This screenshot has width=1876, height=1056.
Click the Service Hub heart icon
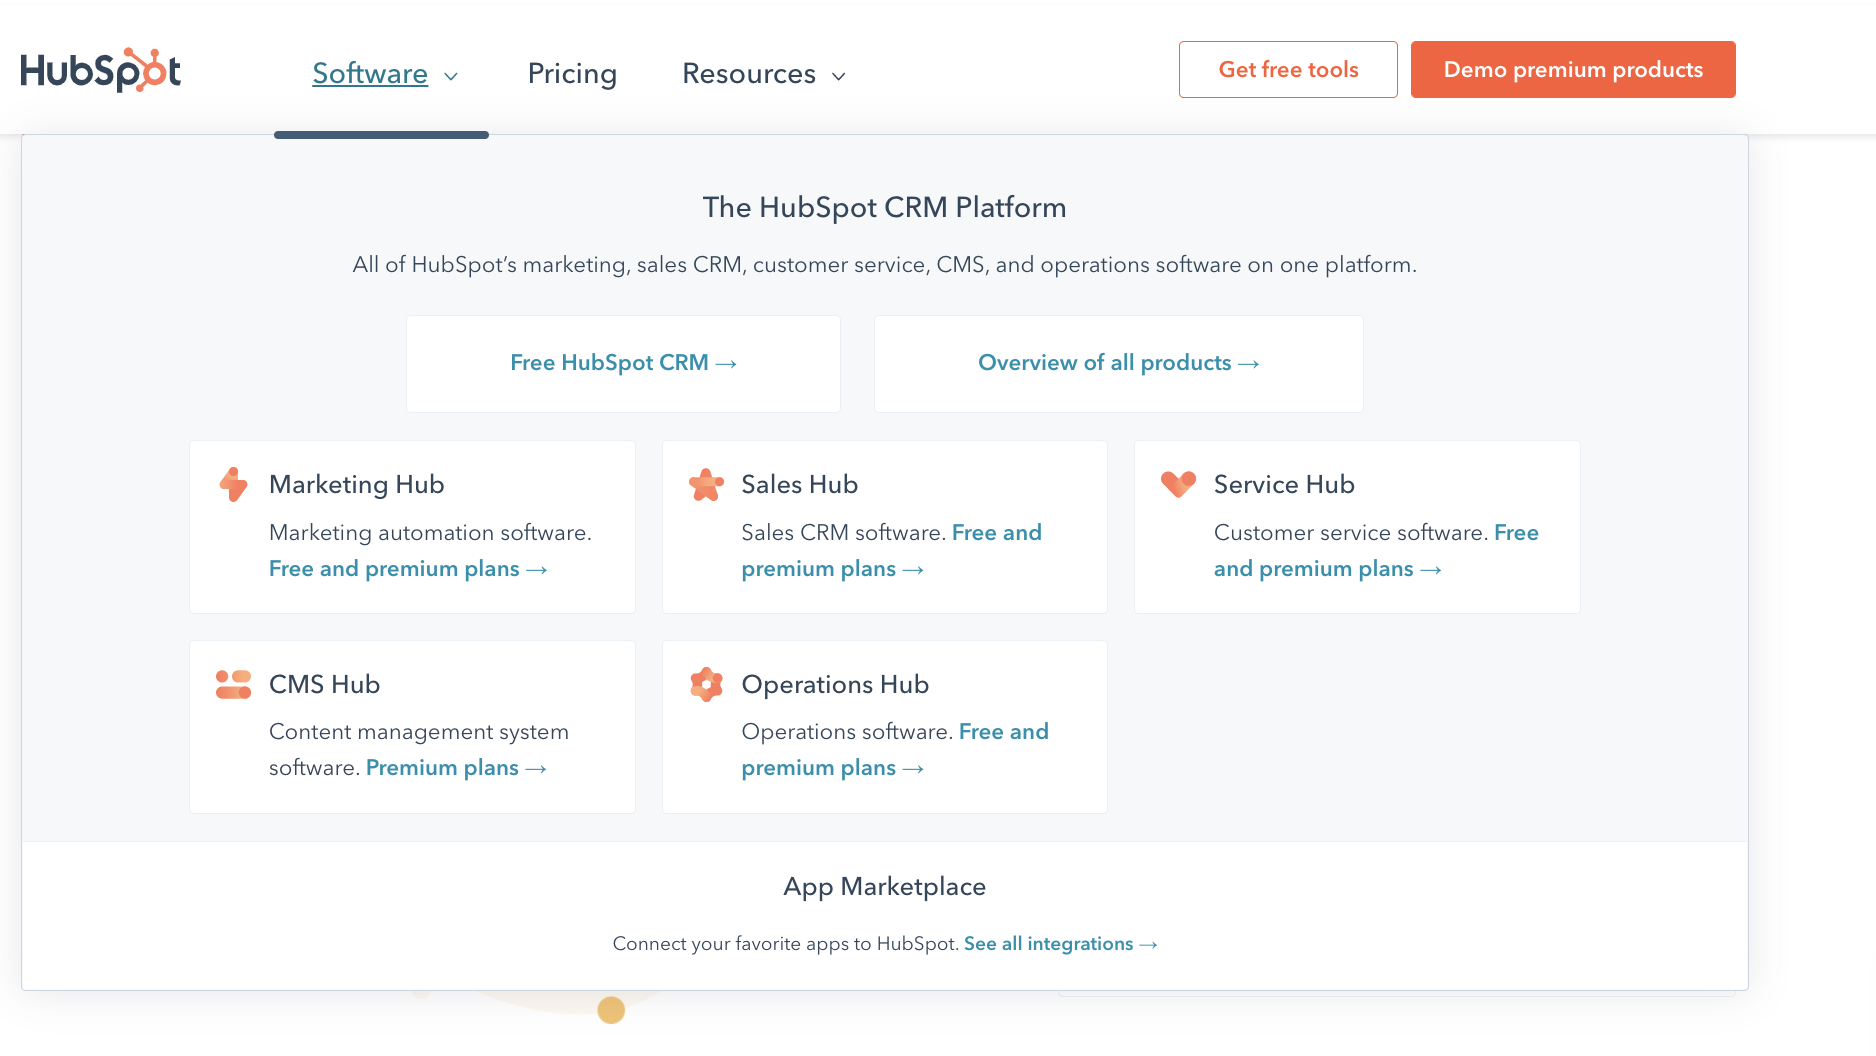pos(1178,484)
